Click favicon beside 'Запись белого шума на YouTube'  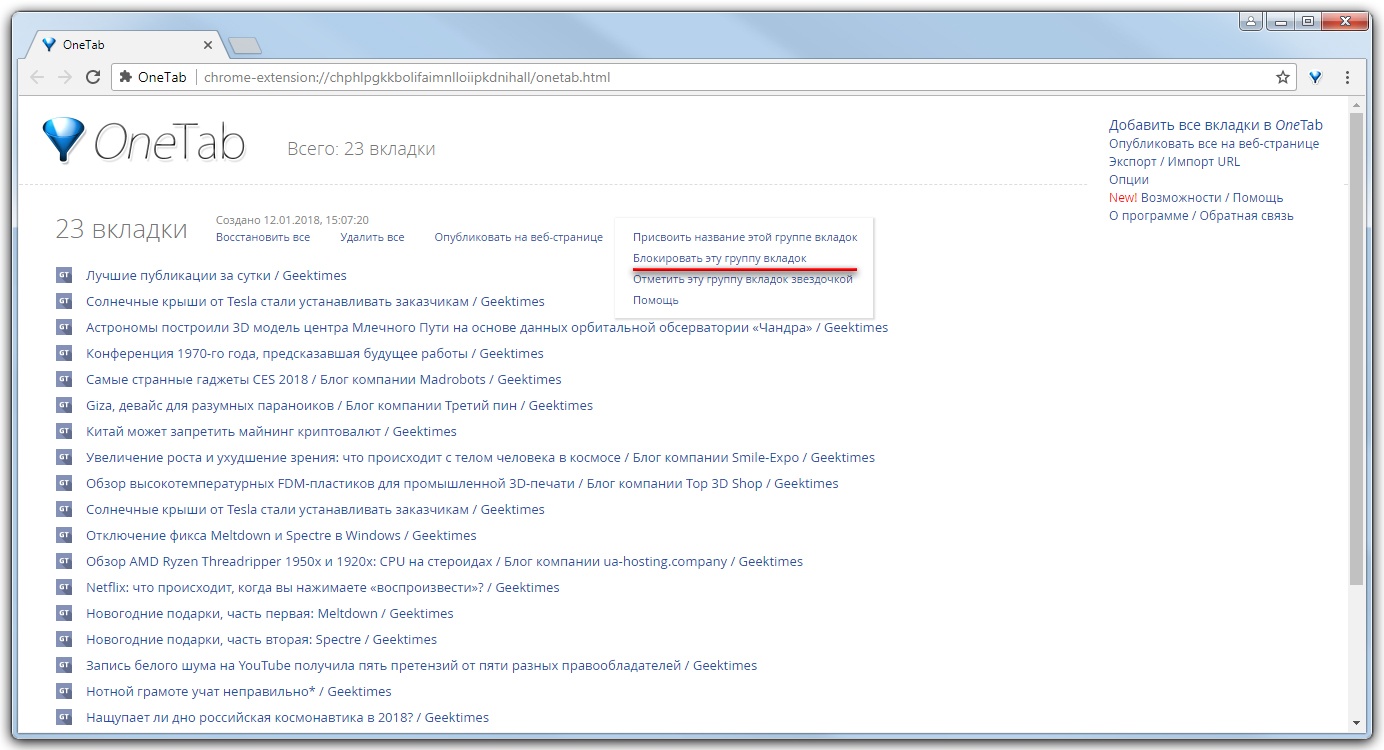pyautogui.click(x=64, y=665)
